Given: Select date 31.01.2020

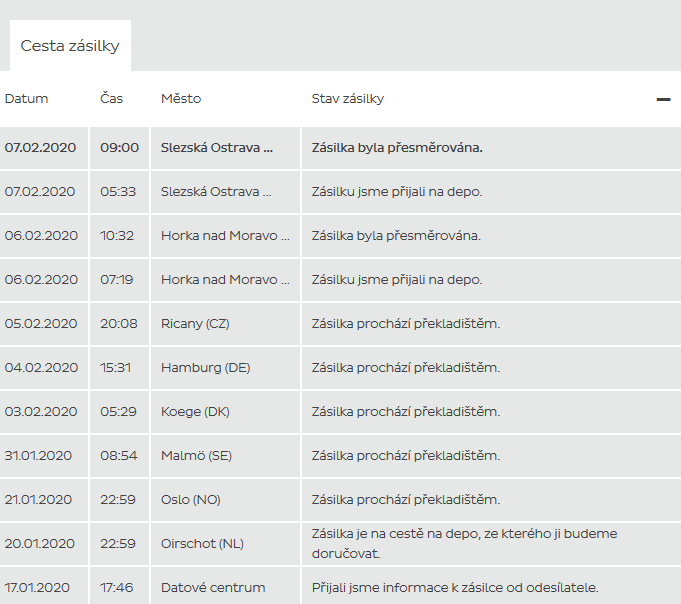Looking at the screenshot, I should pos(38,456).
